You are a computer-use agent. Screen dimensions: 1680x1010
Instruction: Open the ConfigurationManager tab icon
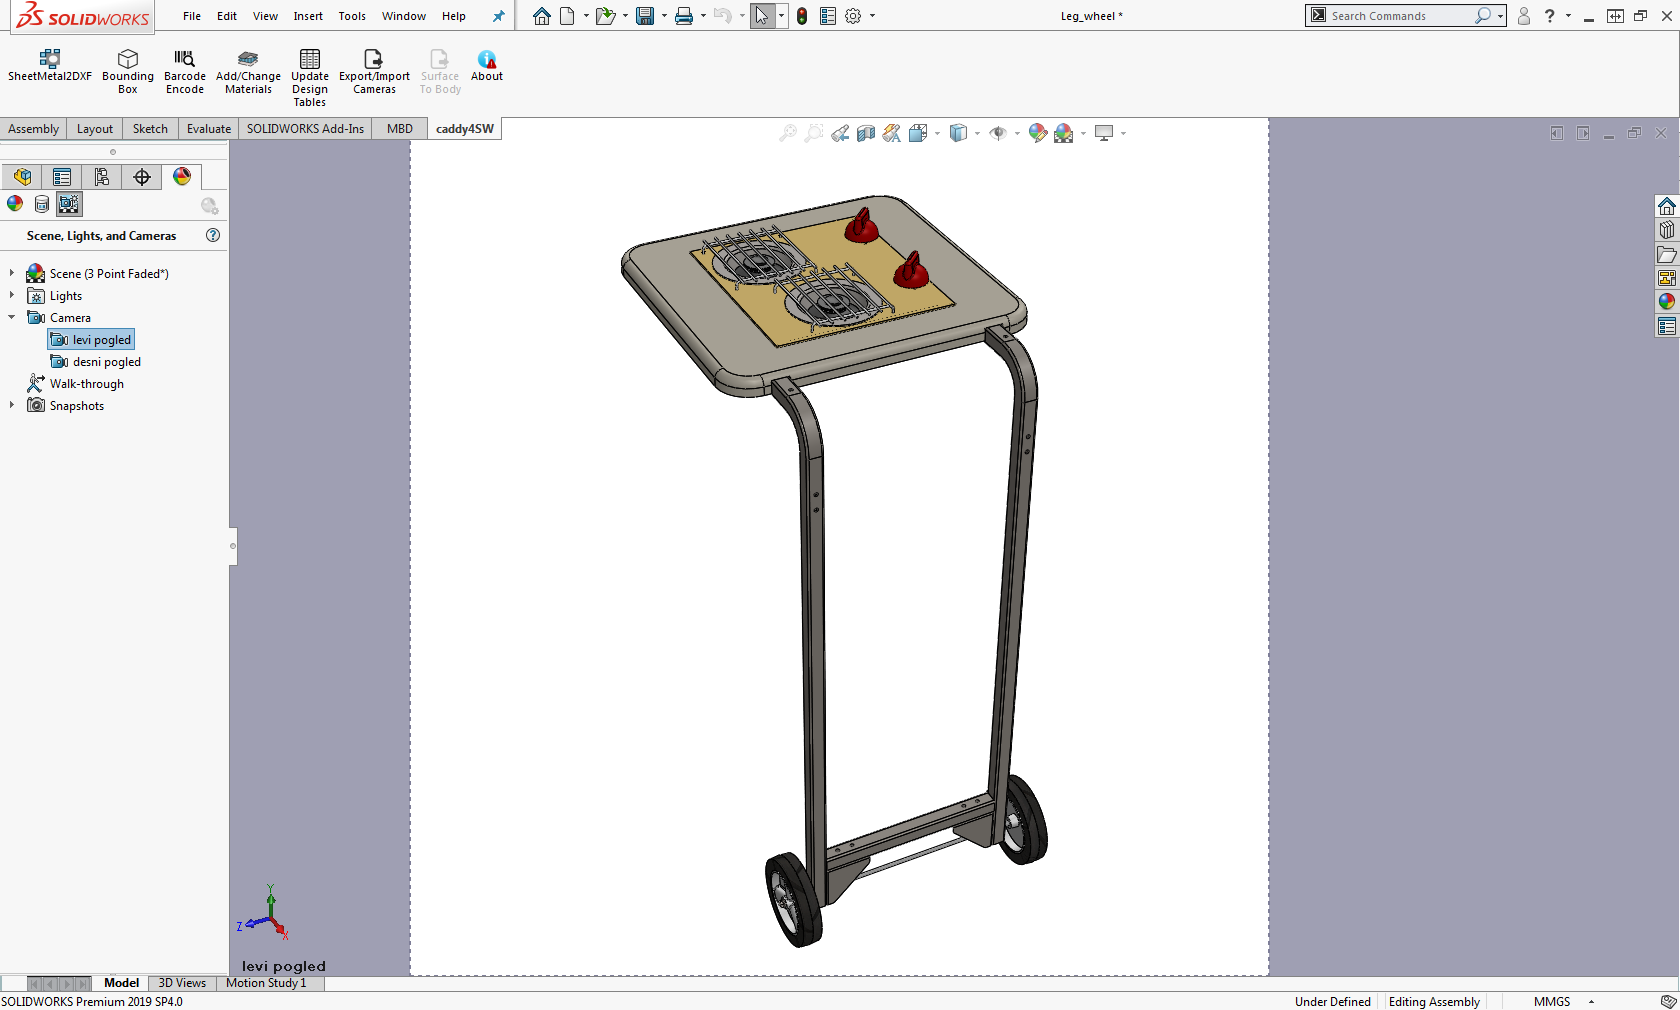[x=102, y=177]
